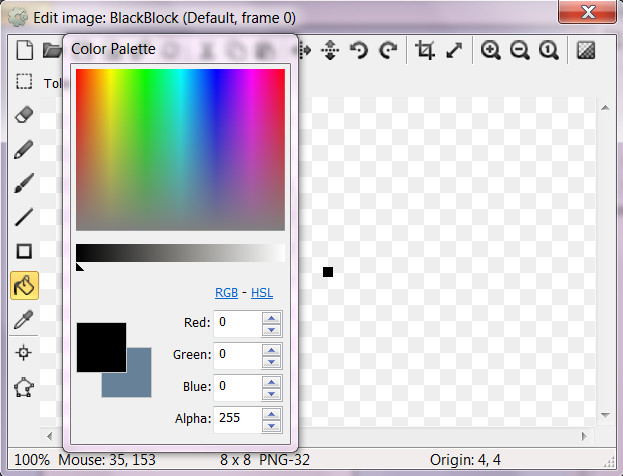The height and width of the screenshot is (476, 623).
Task: Select the Origin point tool
Action: click(25, 353)
